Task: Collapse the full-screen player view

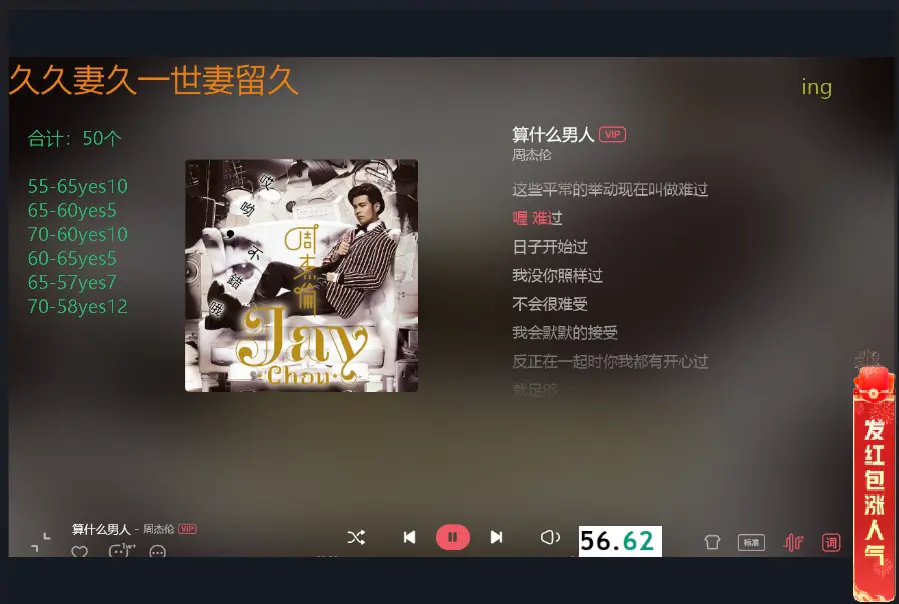Action: pyautogui.click(x=41, y=544)
